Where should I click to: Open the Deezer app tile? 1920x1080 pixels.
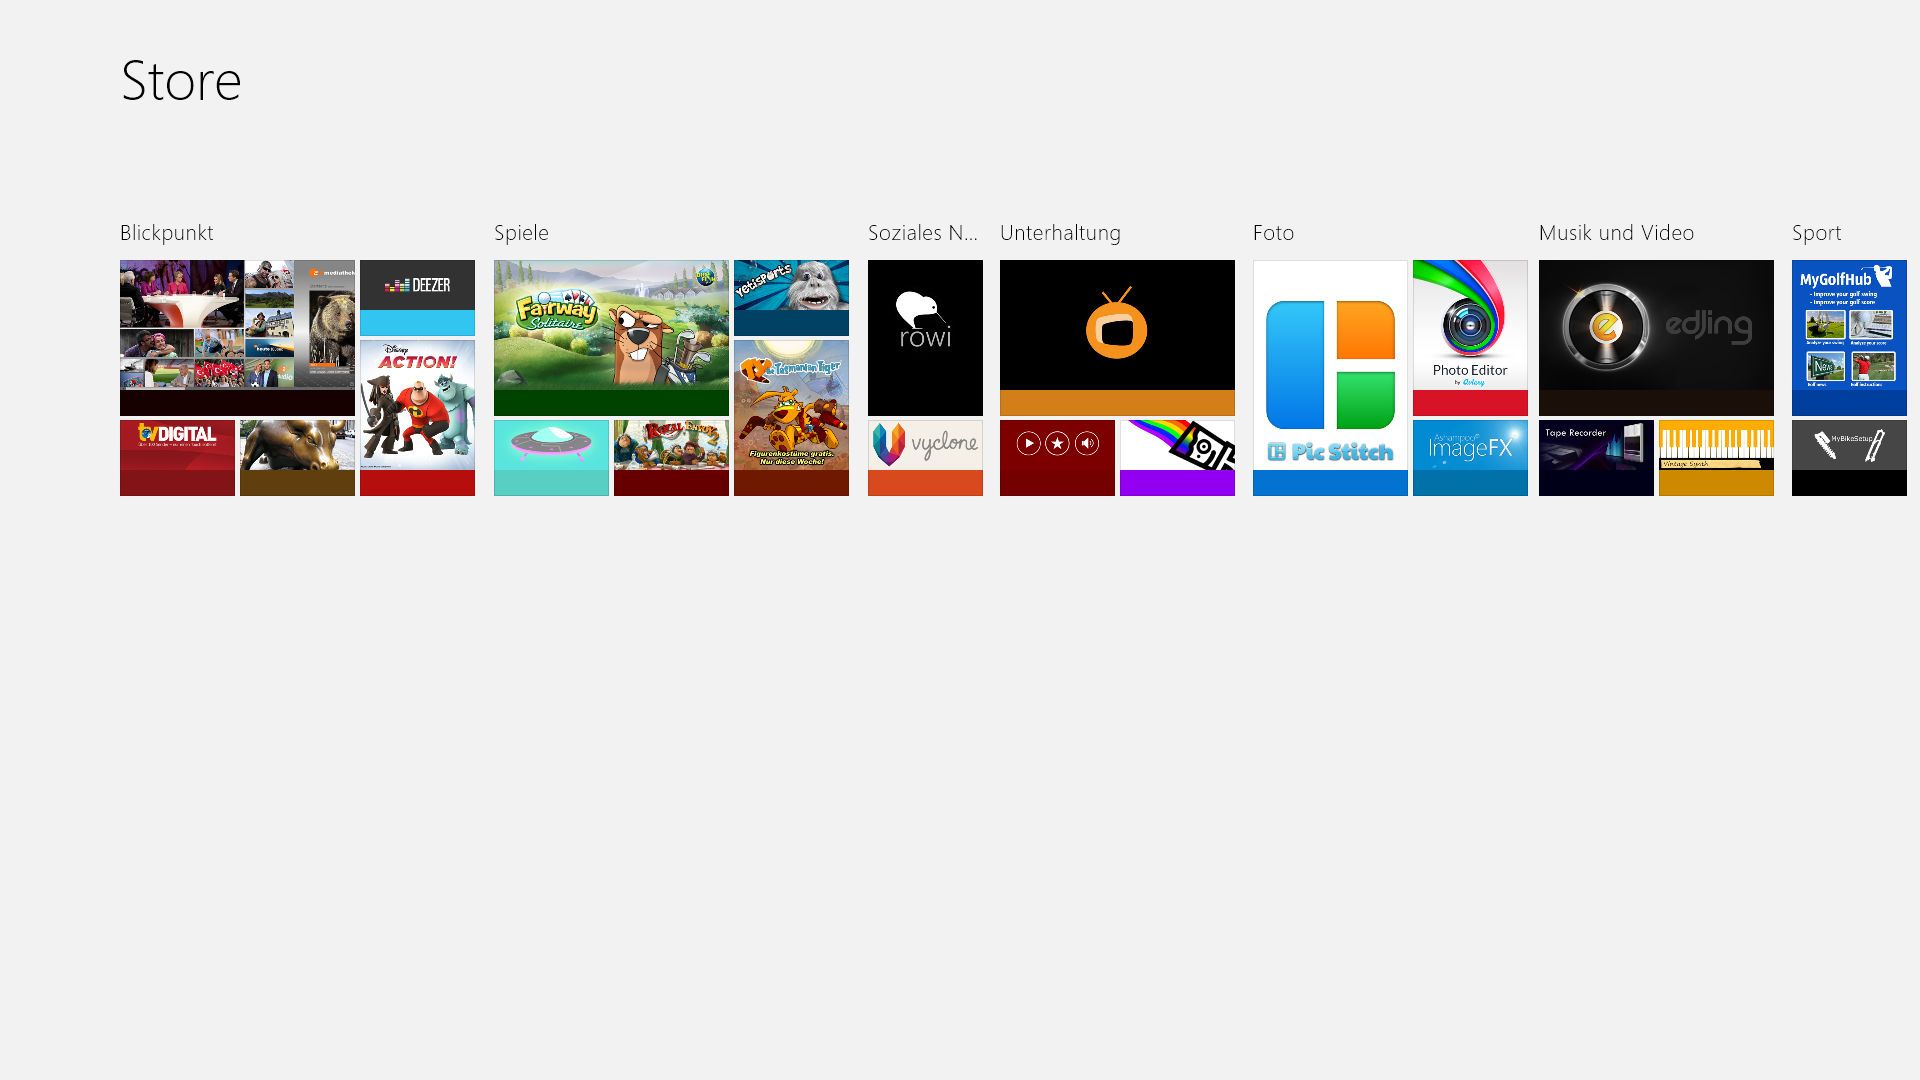point(417,297)
